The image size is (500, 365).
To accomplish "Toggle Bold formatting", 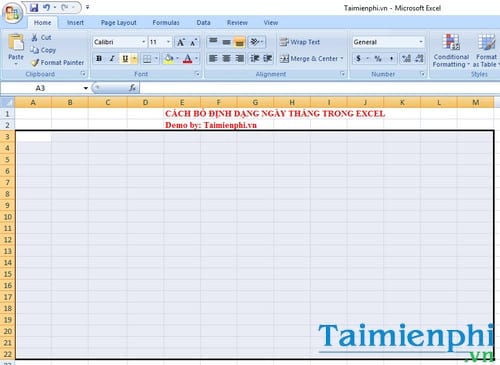I will 99,59.
